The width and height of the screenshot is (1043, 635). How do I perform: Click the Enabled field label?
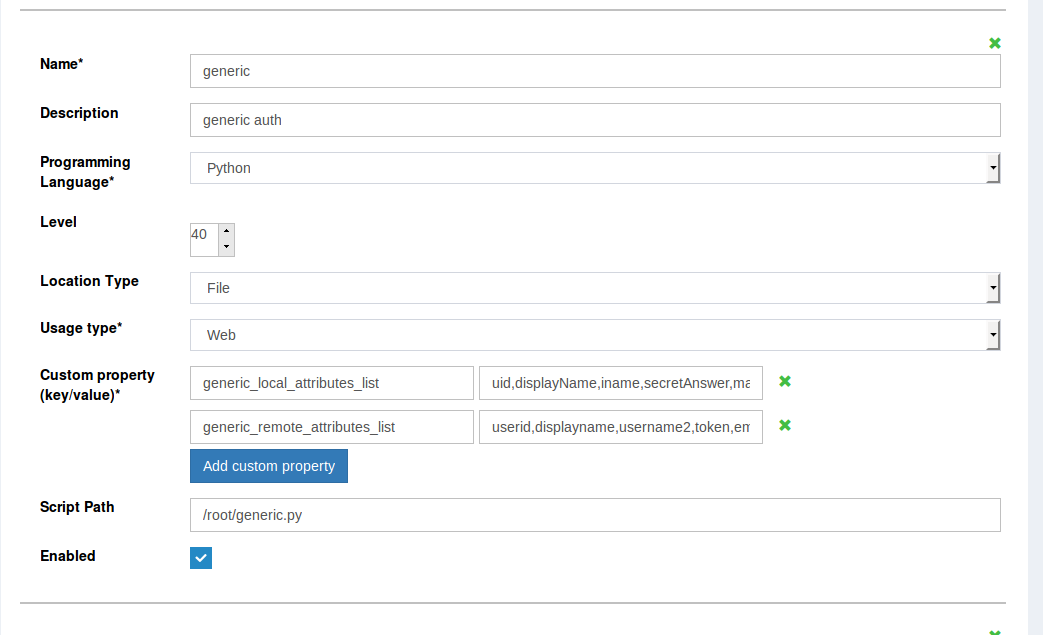[x=68, y=556]
